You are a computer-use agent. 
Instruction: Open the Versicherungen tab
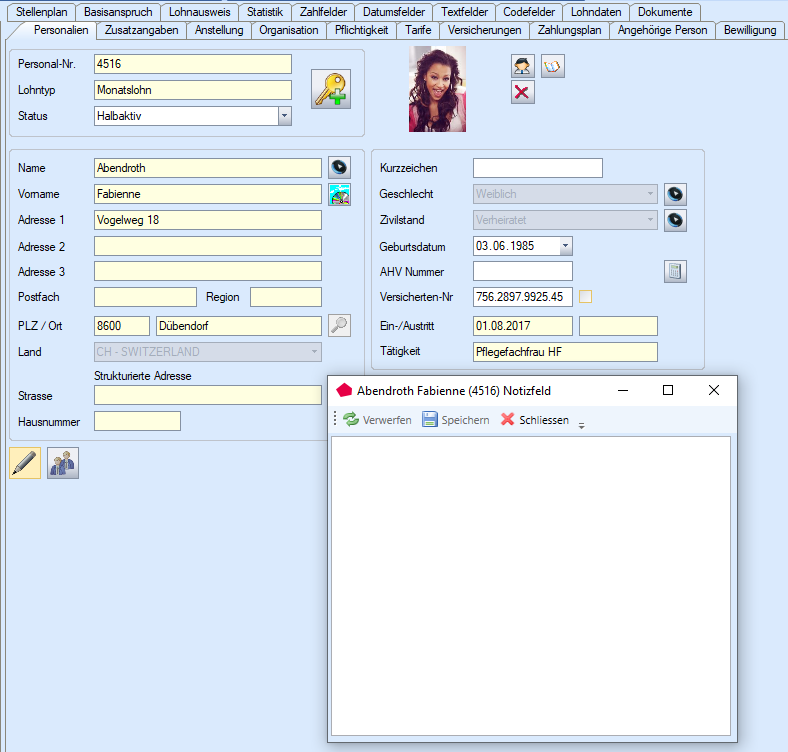pos(484,30)
